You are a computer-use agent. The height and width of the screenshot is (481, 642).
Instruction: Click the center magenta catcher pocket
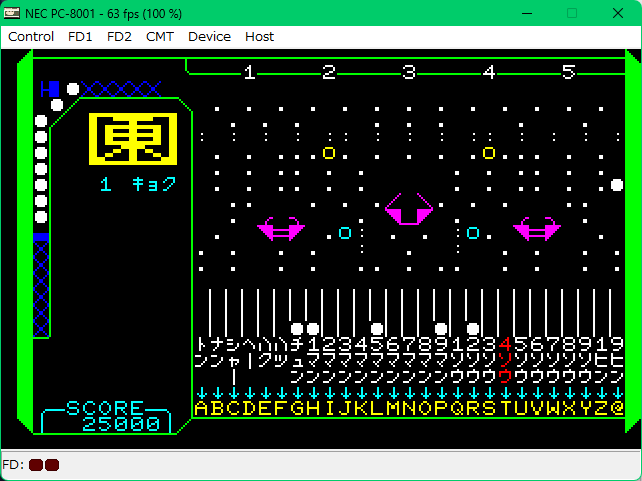click(x=409, y=209)
